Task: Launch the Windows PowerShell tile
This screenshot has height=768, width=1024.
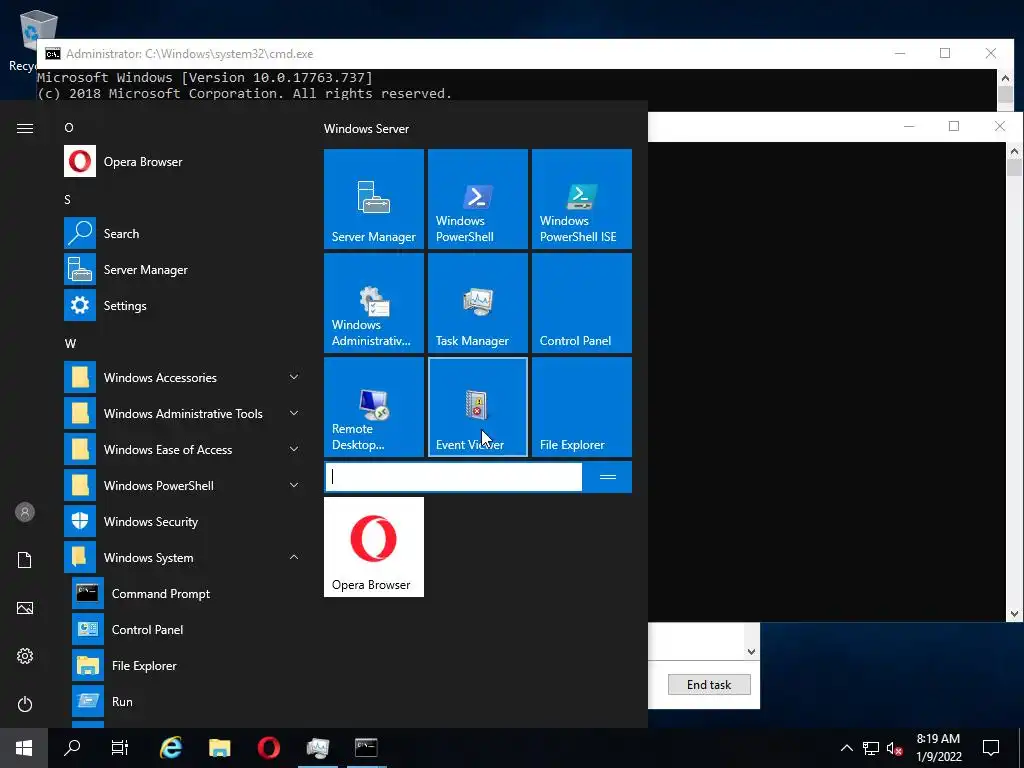Action: tap(477, 199)
